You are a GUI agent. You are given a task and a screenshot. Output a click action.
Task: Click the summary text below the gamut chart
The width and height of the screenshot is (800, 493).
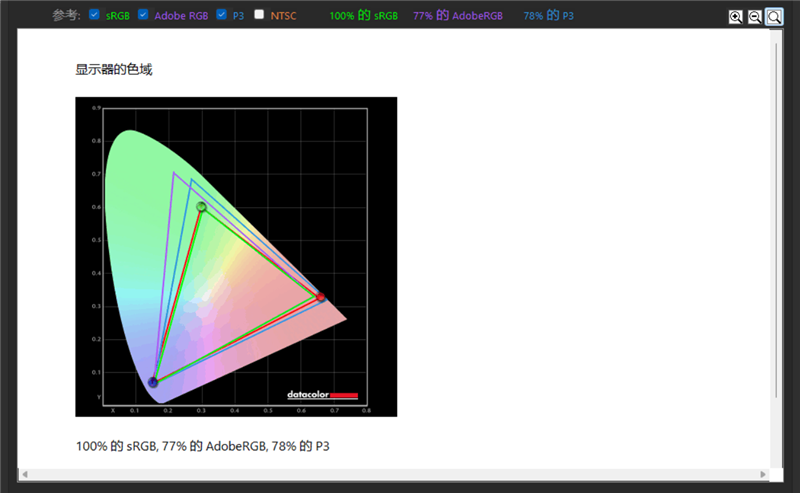(203, 446)
